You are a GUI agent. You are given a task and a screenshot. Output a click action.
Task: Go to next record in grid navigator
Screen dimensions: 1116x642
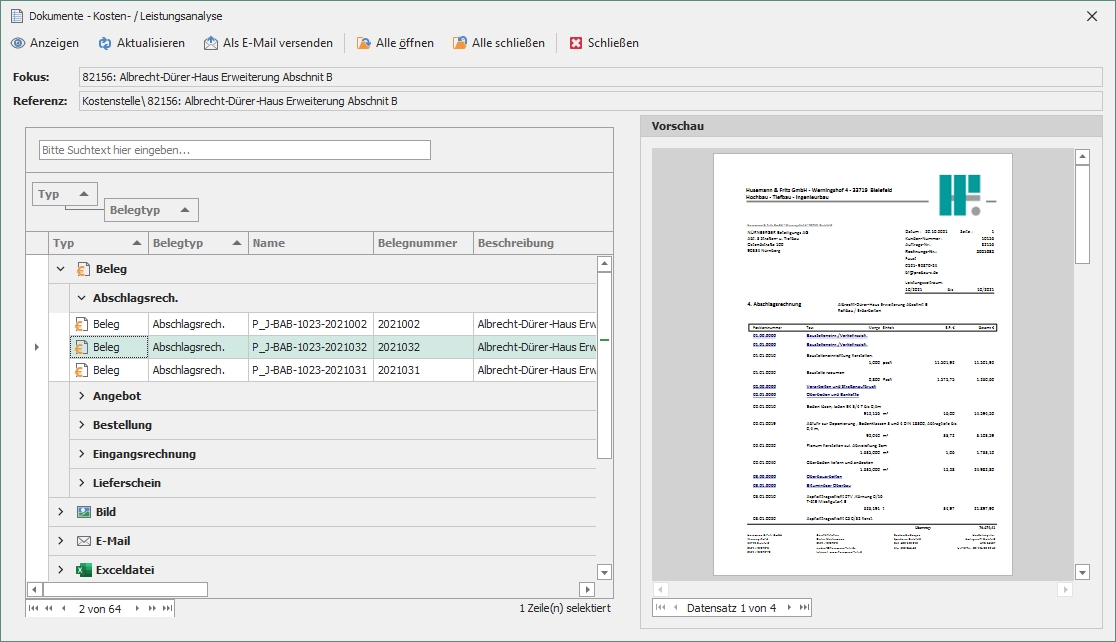coord(138,608)
